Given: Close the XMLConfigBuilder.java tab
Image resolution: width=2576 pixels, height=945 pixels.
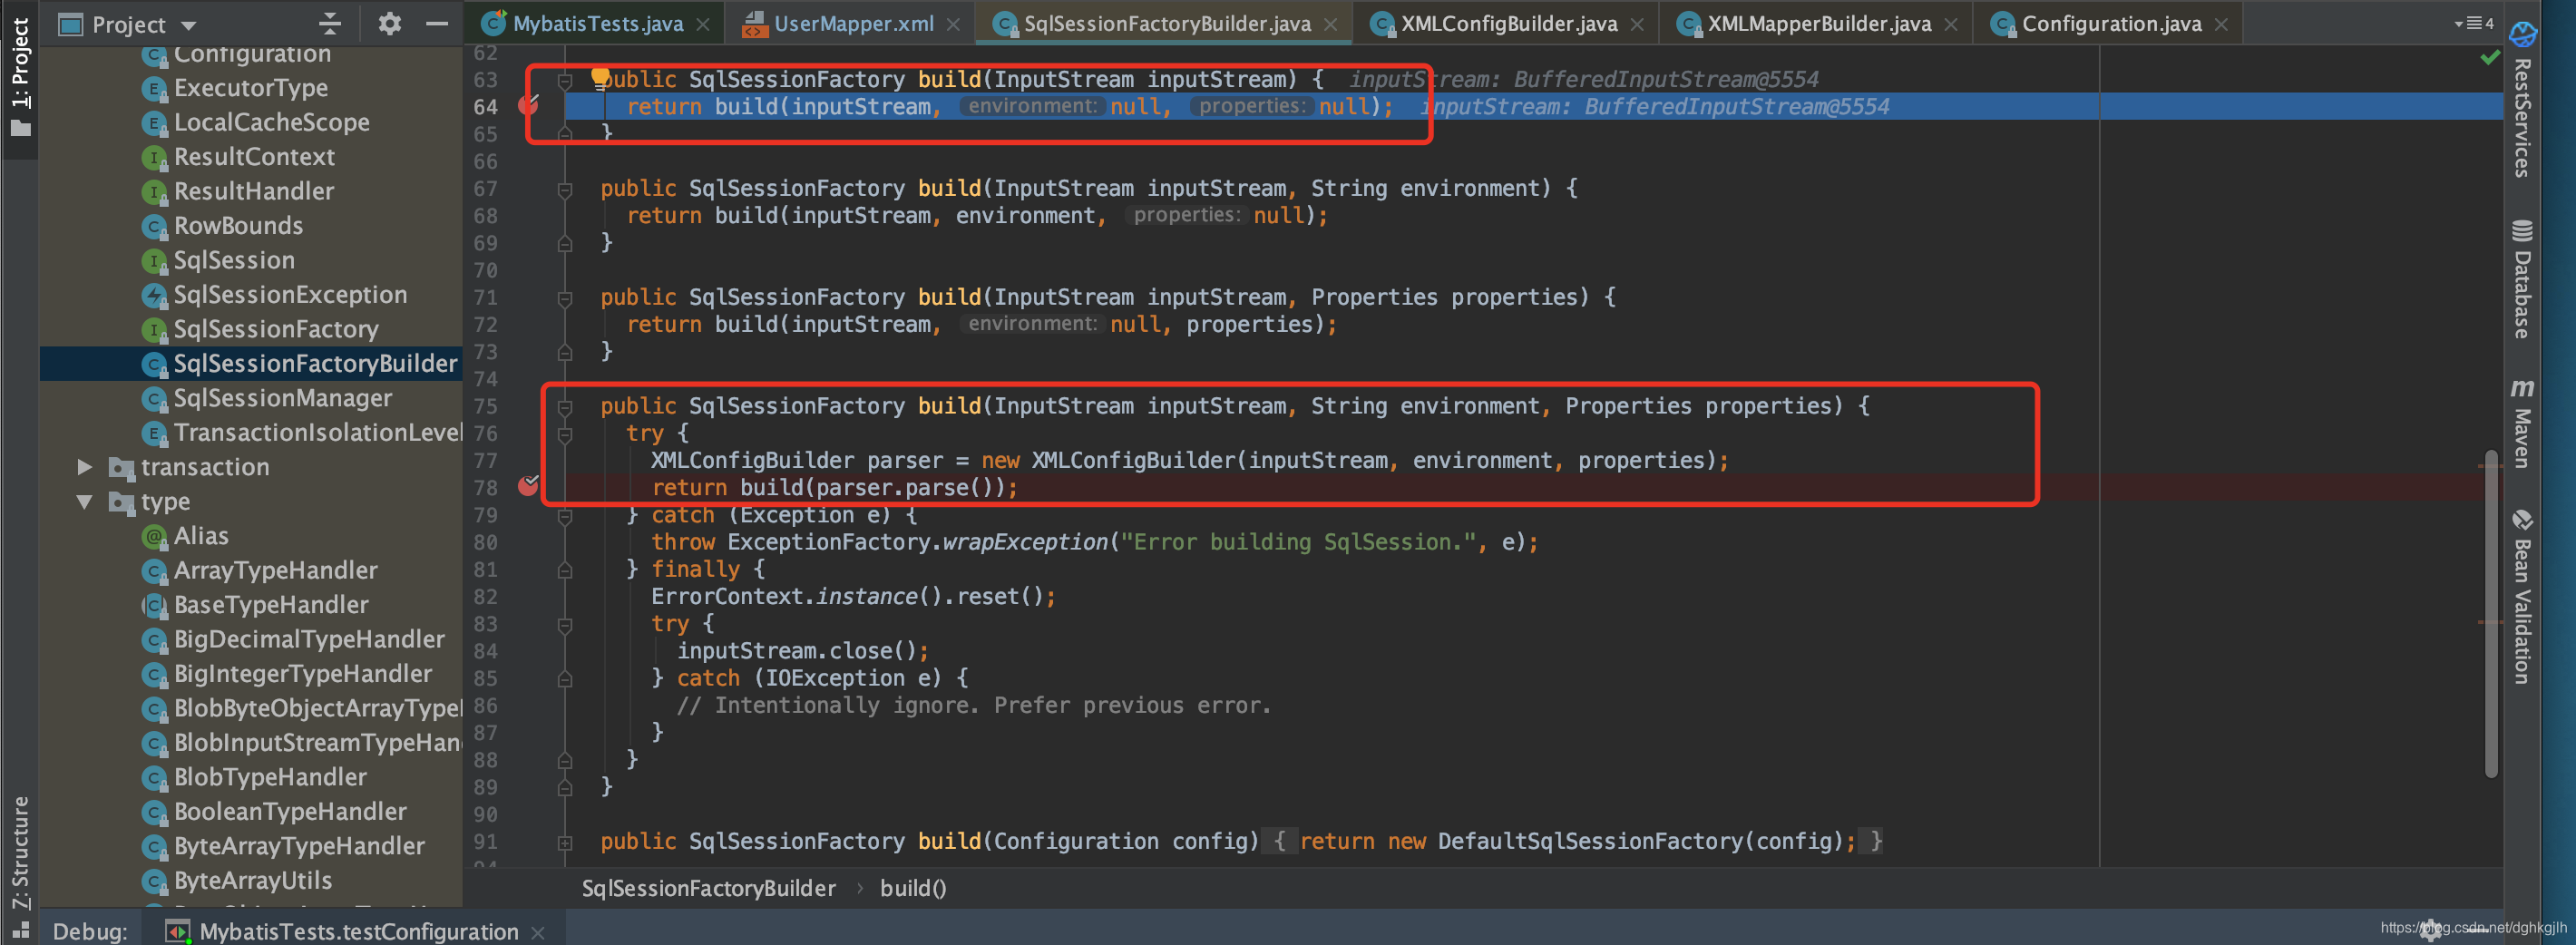Looking at the screenshot, I should 1637,24.
